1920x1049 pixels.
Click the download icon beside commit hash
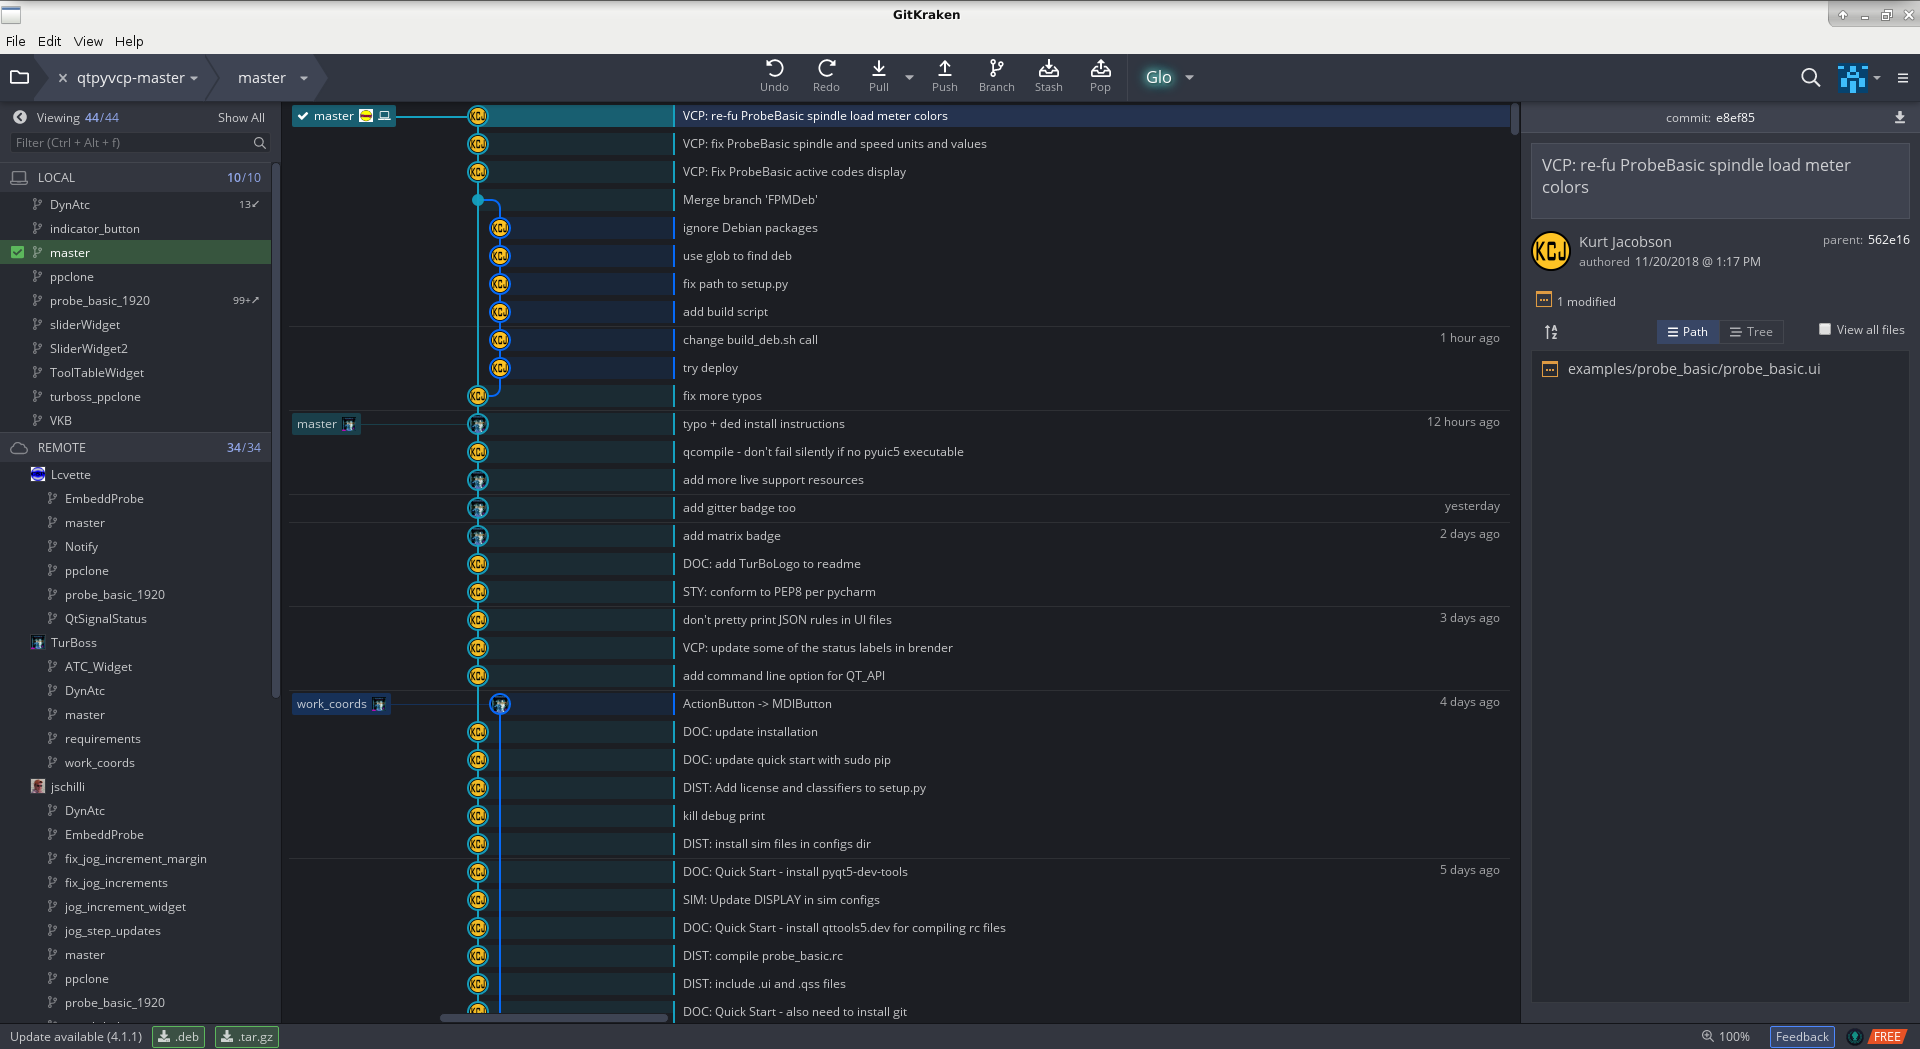pos(1899,117)
